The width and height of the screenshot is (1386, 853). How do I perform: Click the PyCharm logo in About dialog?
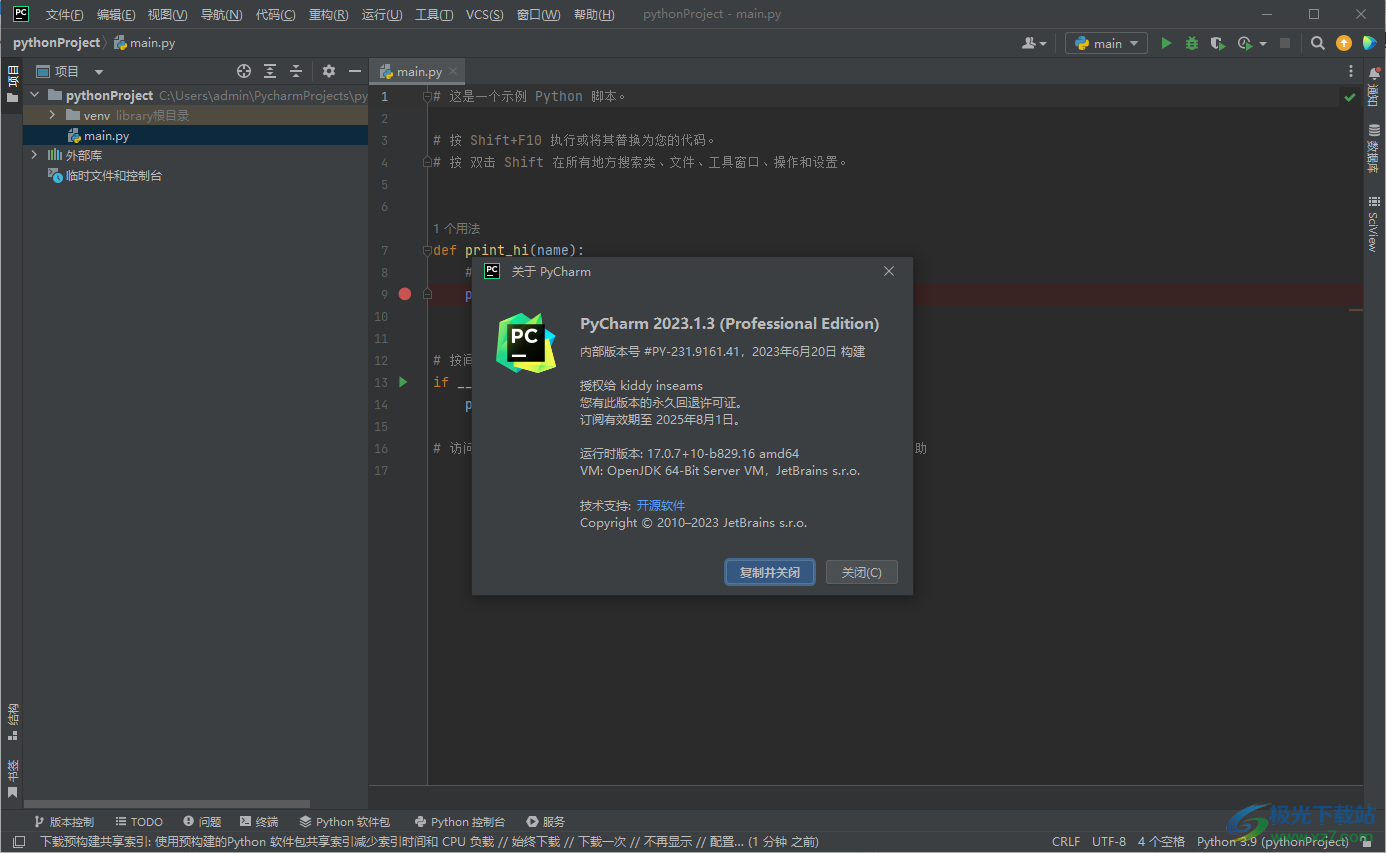(526, 343)
